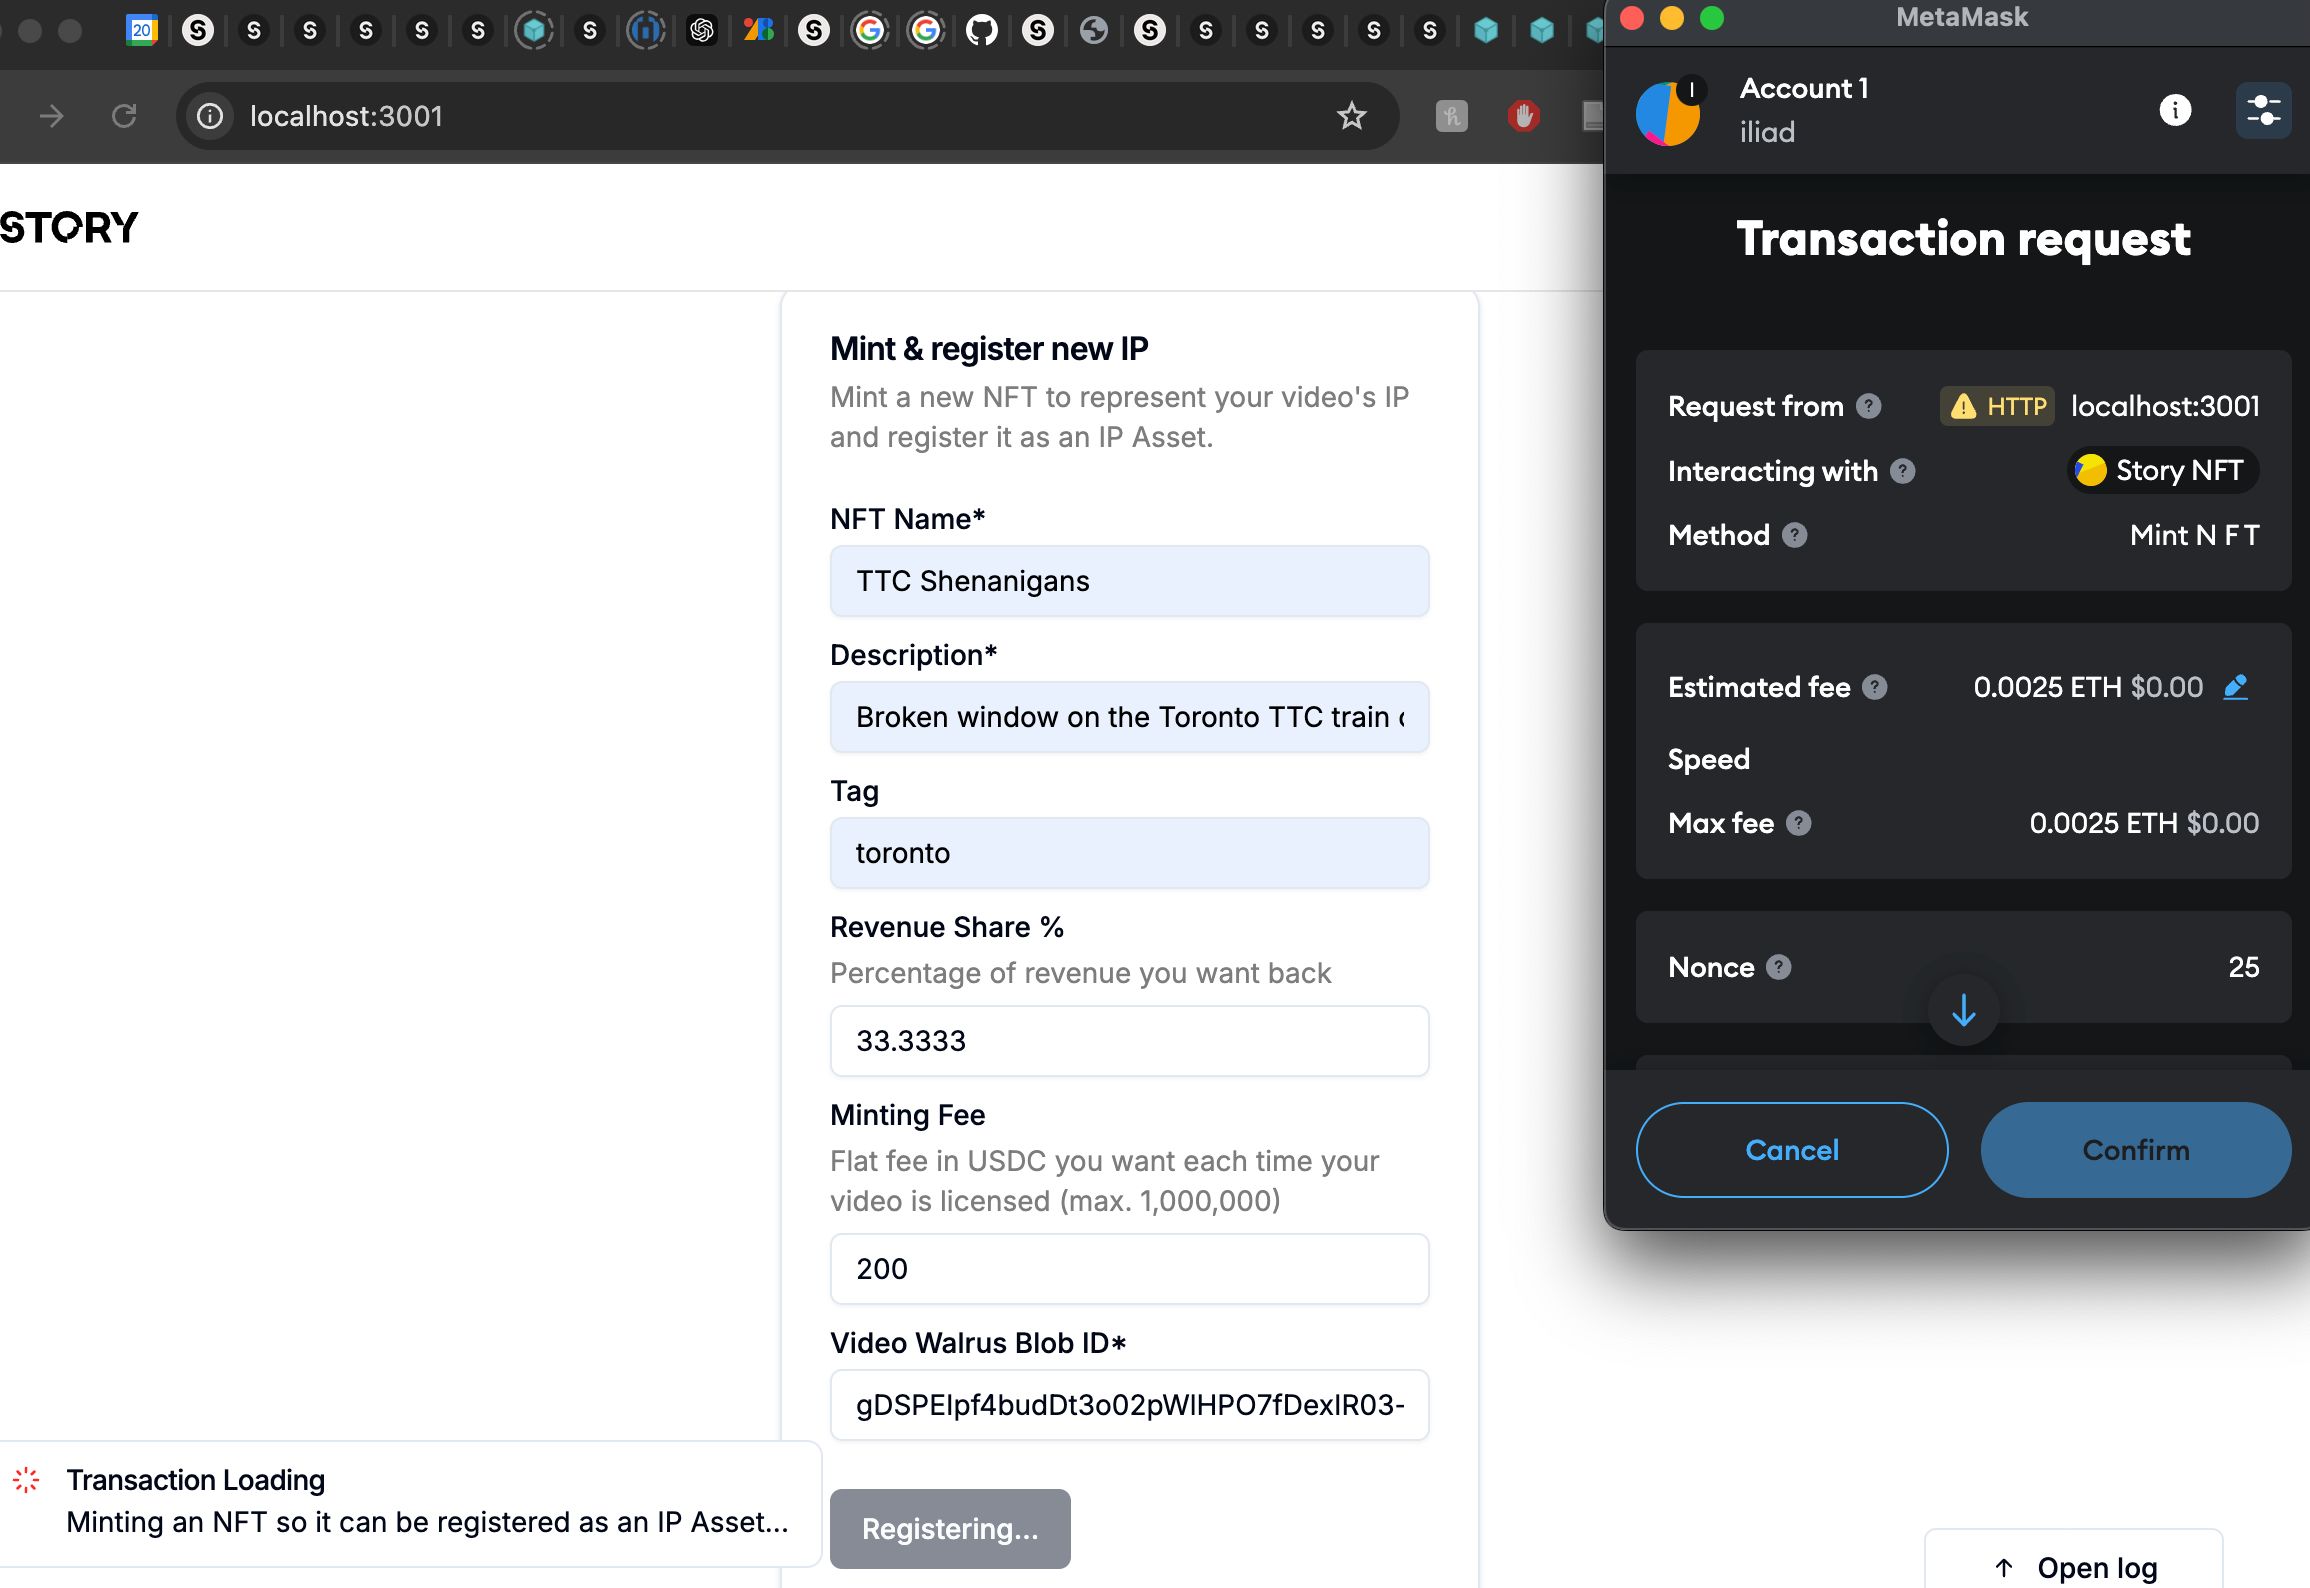Switch to the blue loading-ring tab
The height and width of the screenshot is (1588, 2310).
click(x=646, y=30)
